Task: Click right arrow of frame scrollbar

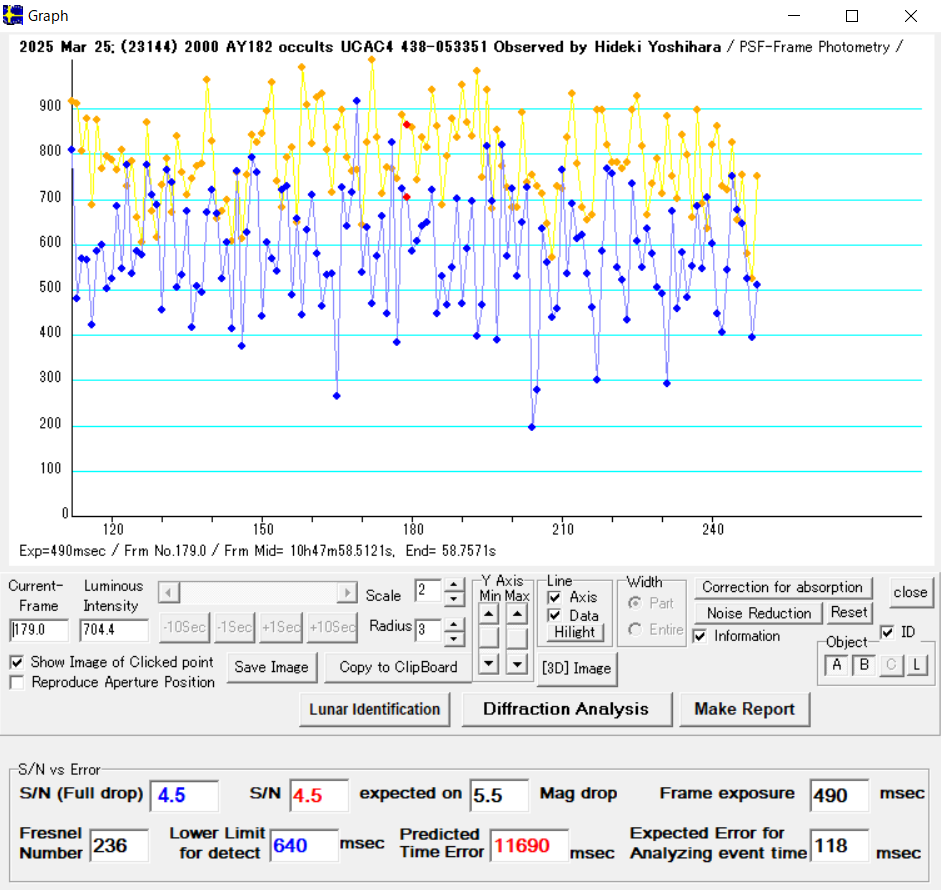Action: click(347, 593)
